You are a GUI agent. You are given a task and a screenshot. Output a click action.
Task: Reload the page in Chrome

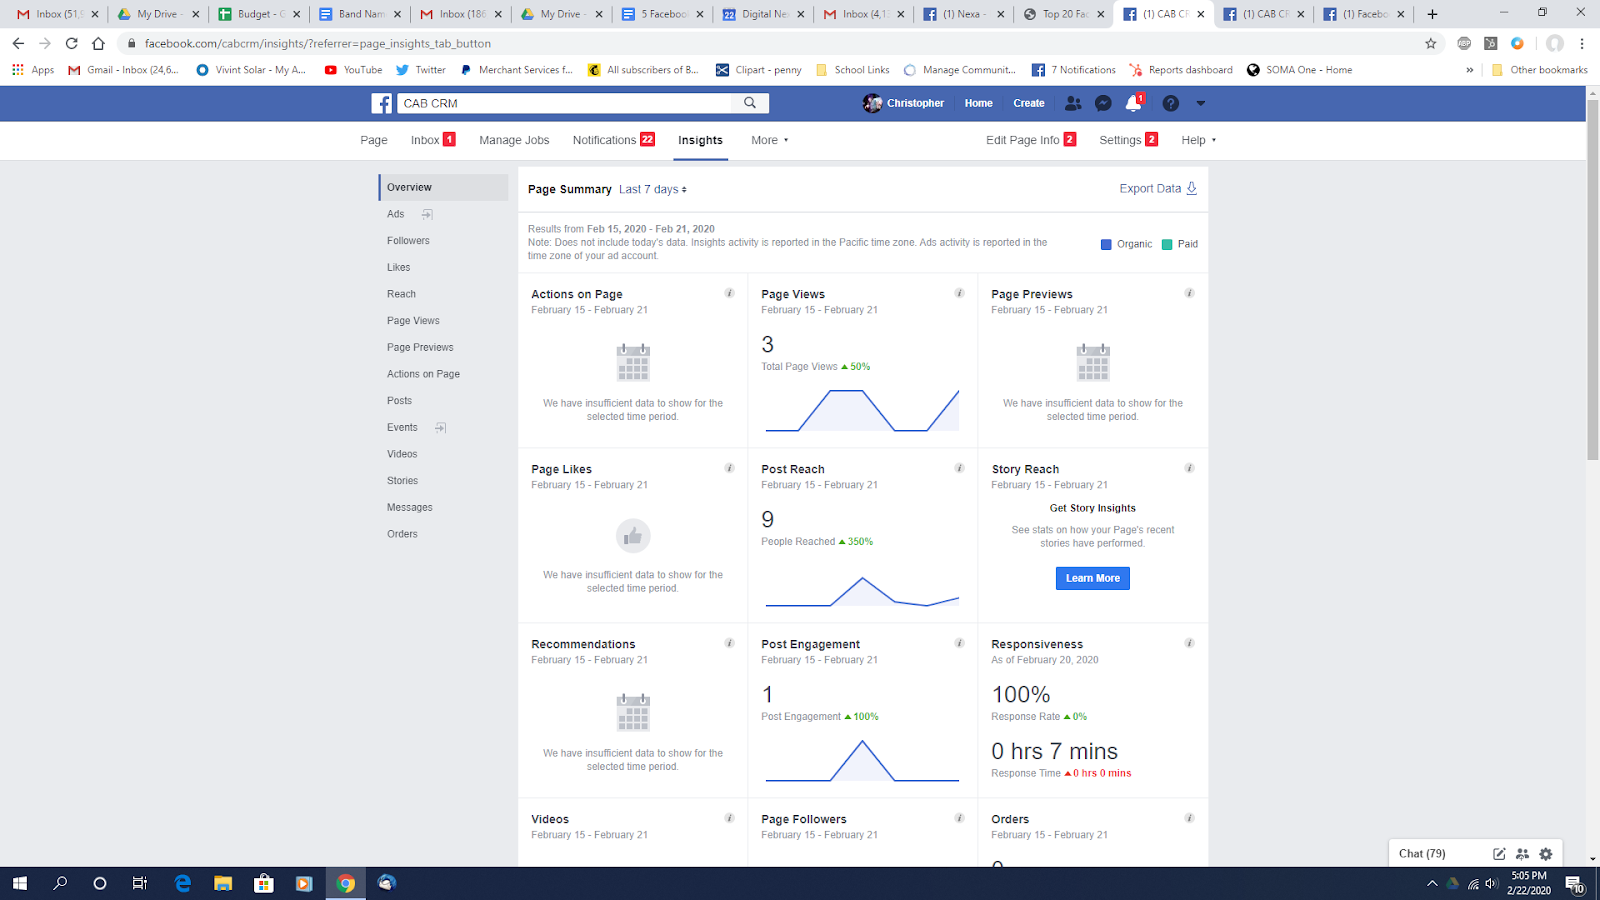[x=71, y=43]
